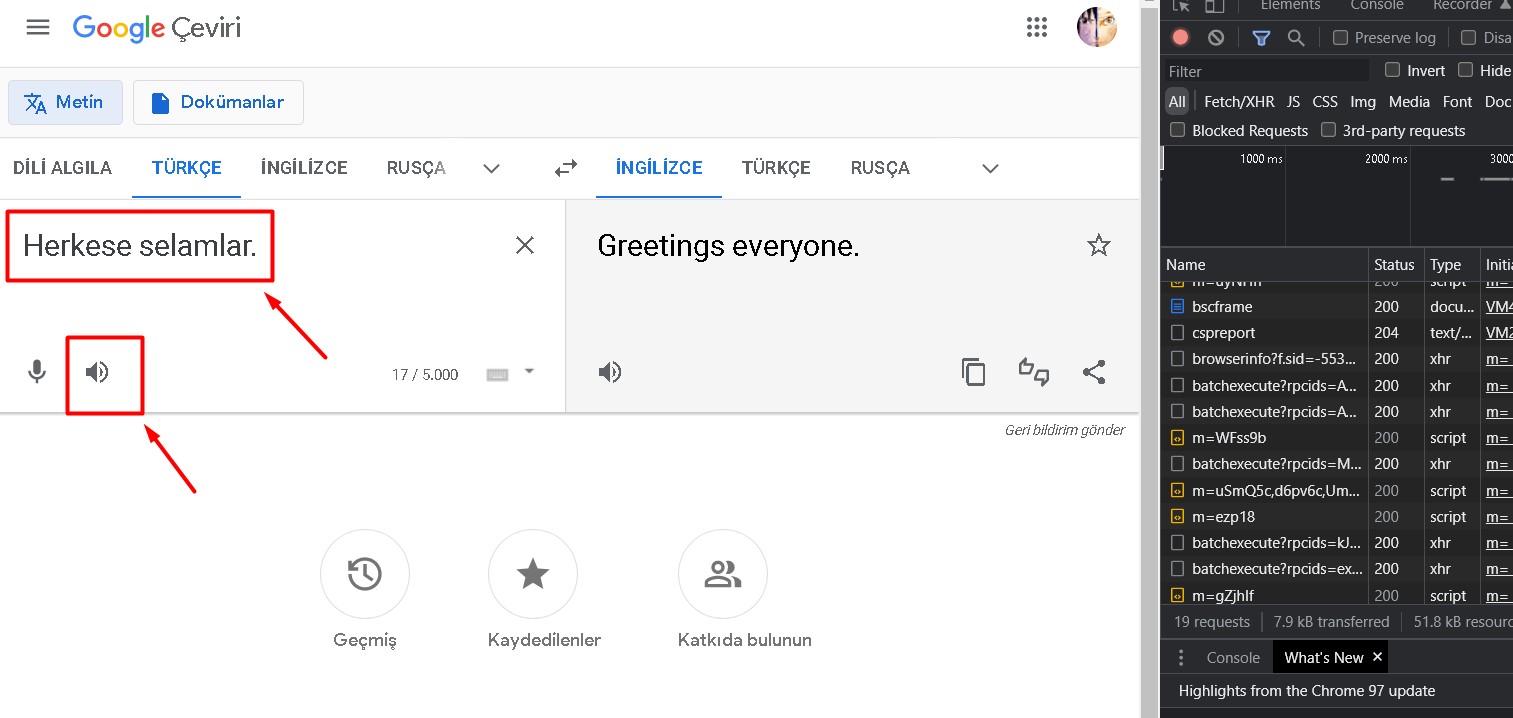Open network search magnifier icon
This screenshot has width=1513, height=718.
pos(1296,37)
